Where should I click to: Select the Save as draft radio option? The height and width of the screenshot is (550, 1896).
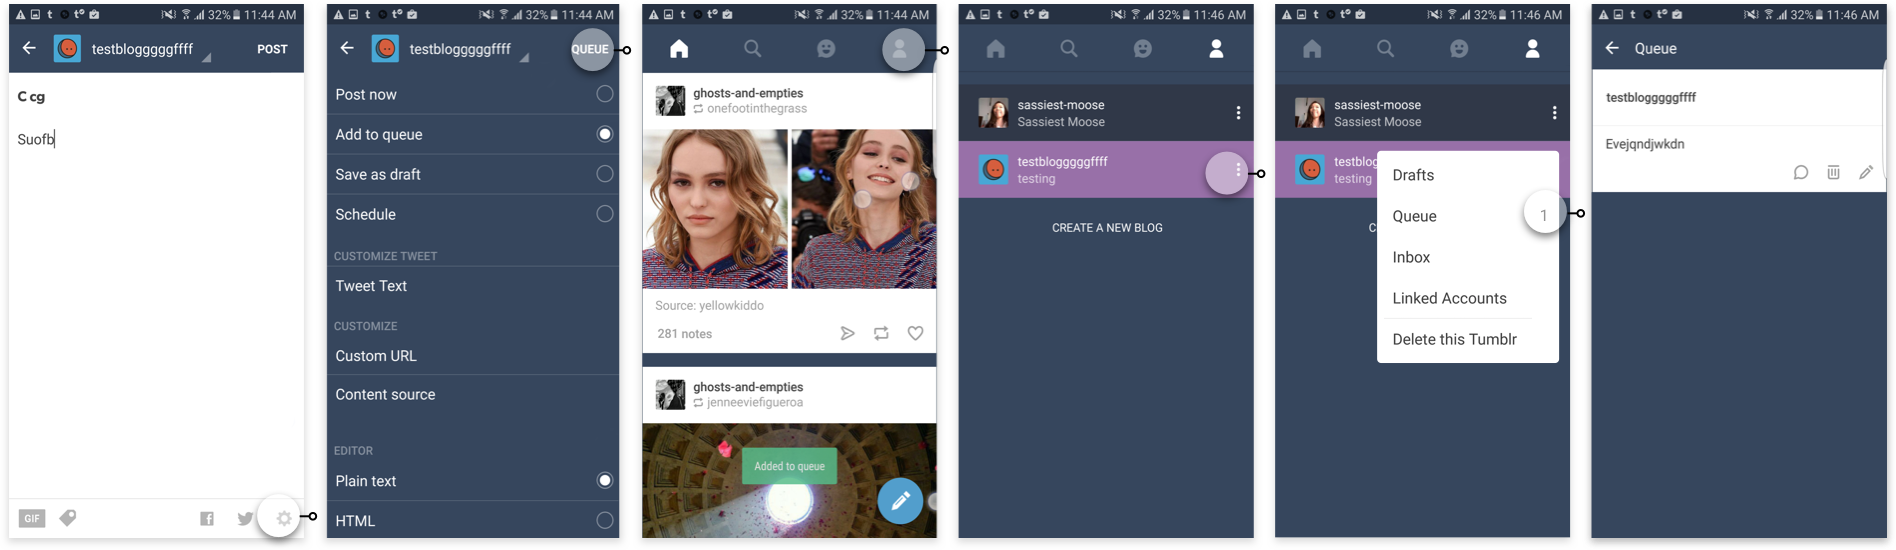(605, 174)
